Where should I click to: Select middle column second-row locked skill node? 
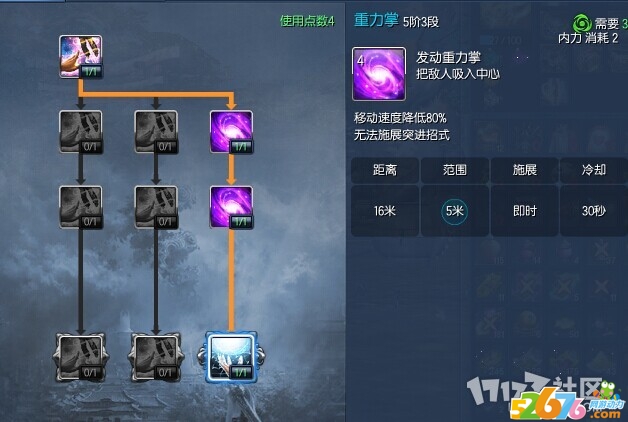156,207
